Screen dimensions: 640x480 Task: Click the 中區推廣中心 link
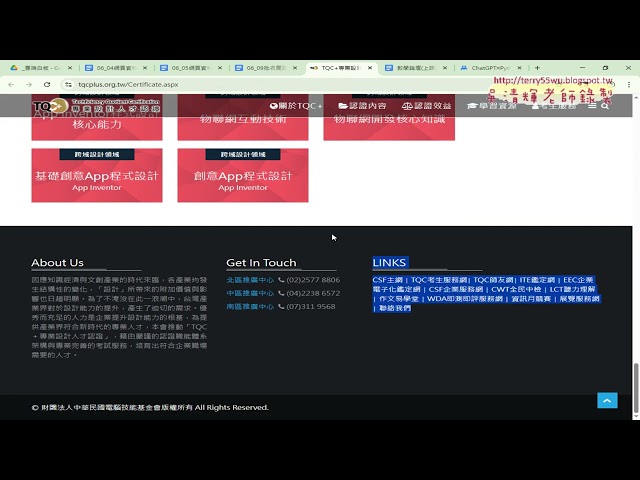[250, 293]
